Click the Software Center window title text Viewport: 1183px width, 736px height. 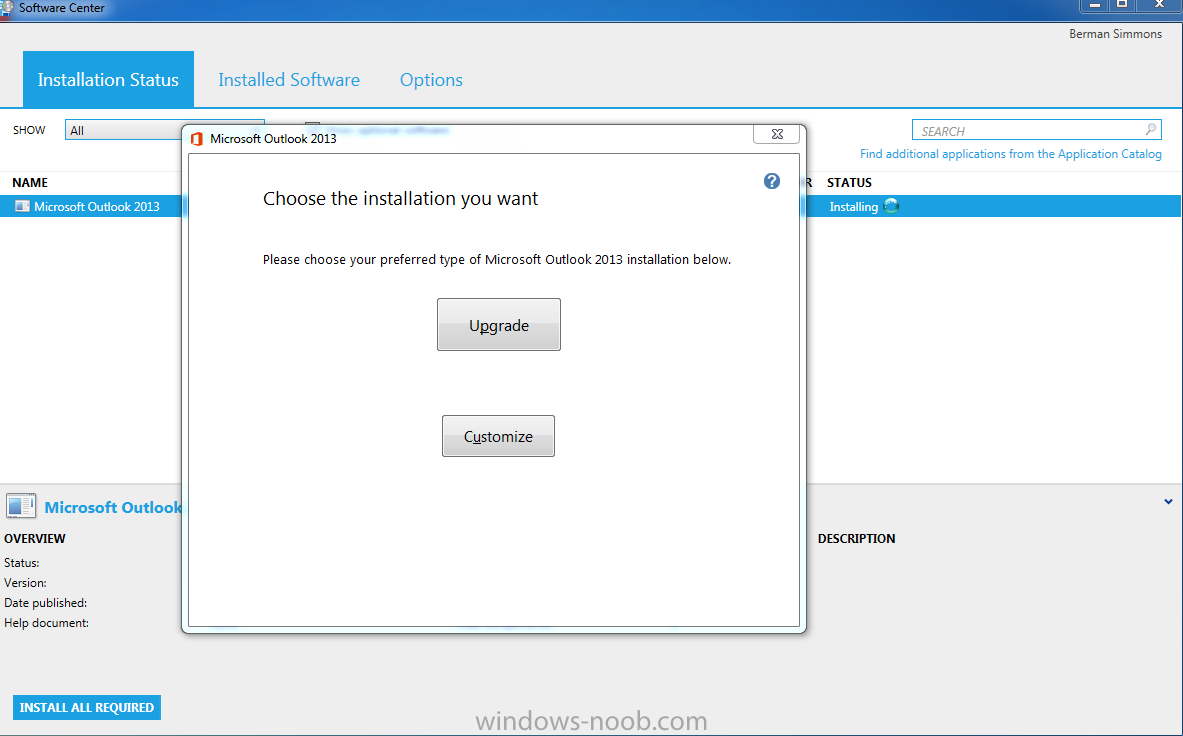click(62, 8)
